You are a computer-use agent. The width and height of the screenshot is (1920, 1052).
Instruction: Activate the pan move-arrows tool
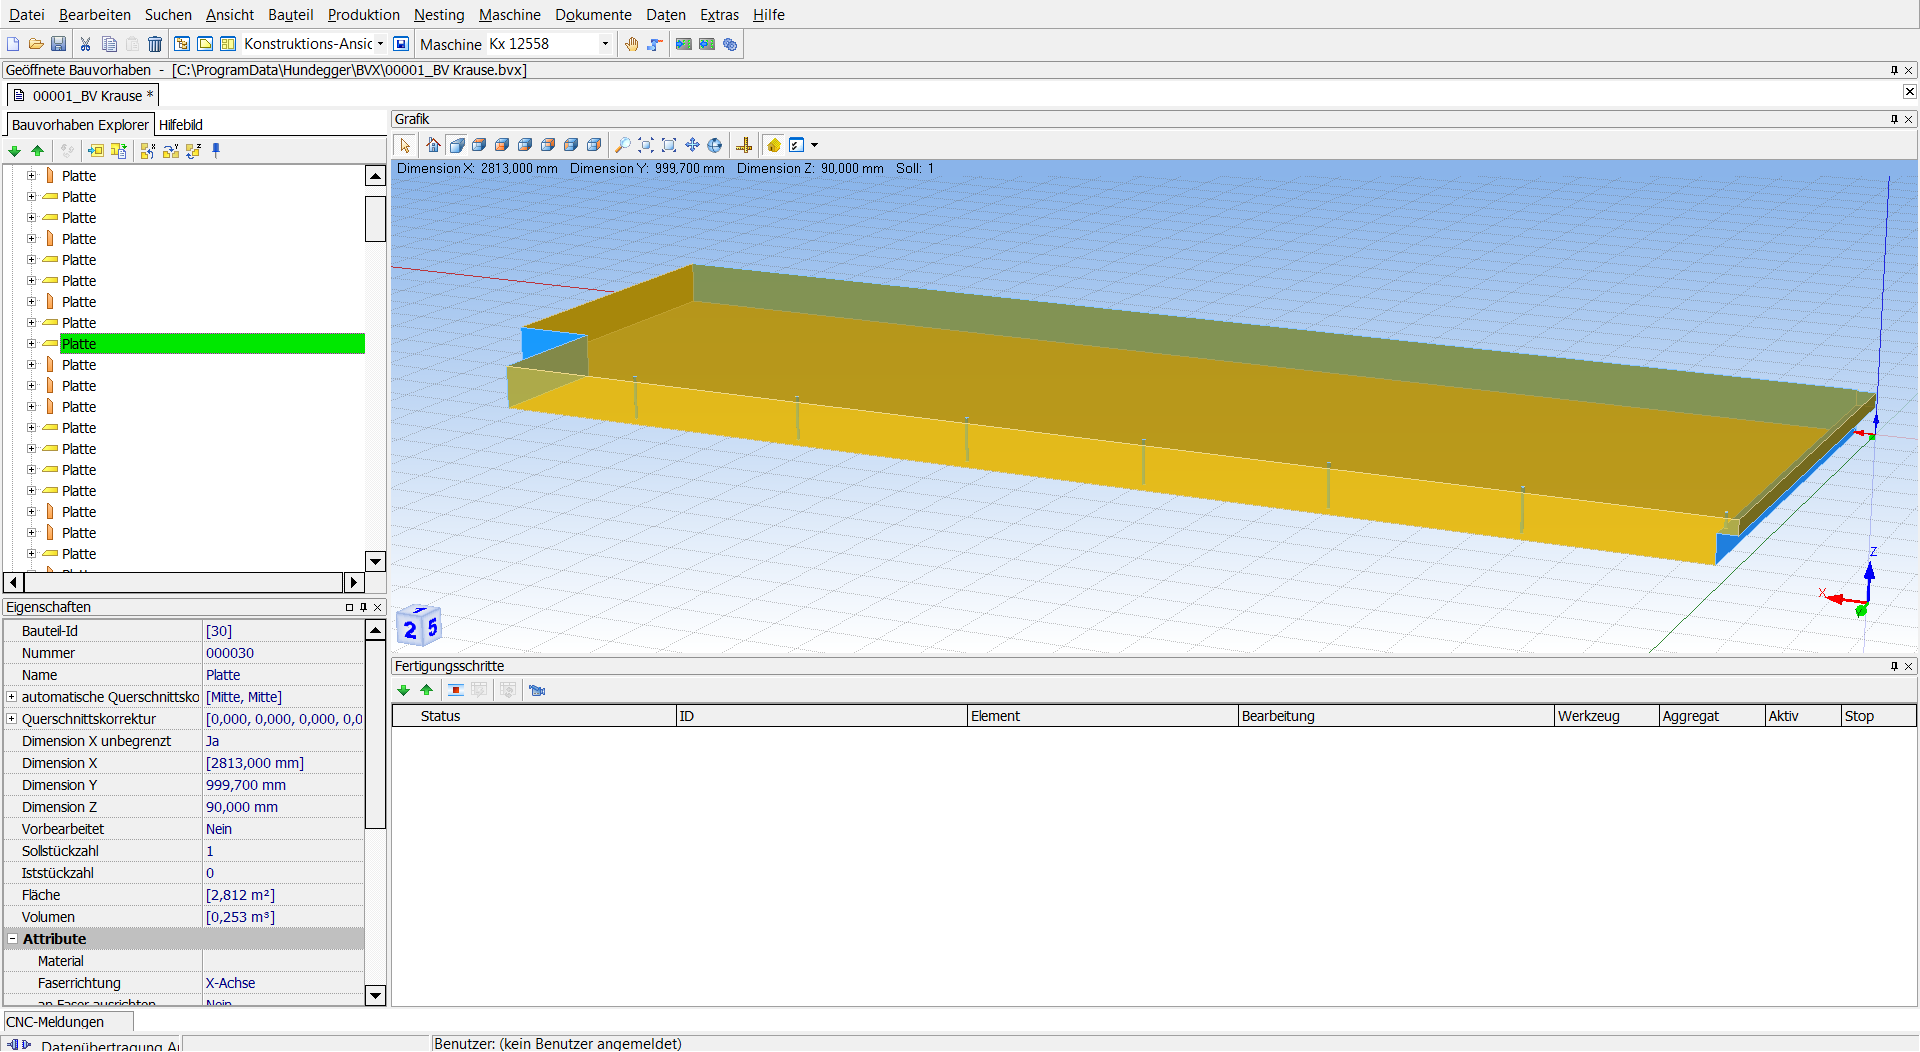click(692, 145)
